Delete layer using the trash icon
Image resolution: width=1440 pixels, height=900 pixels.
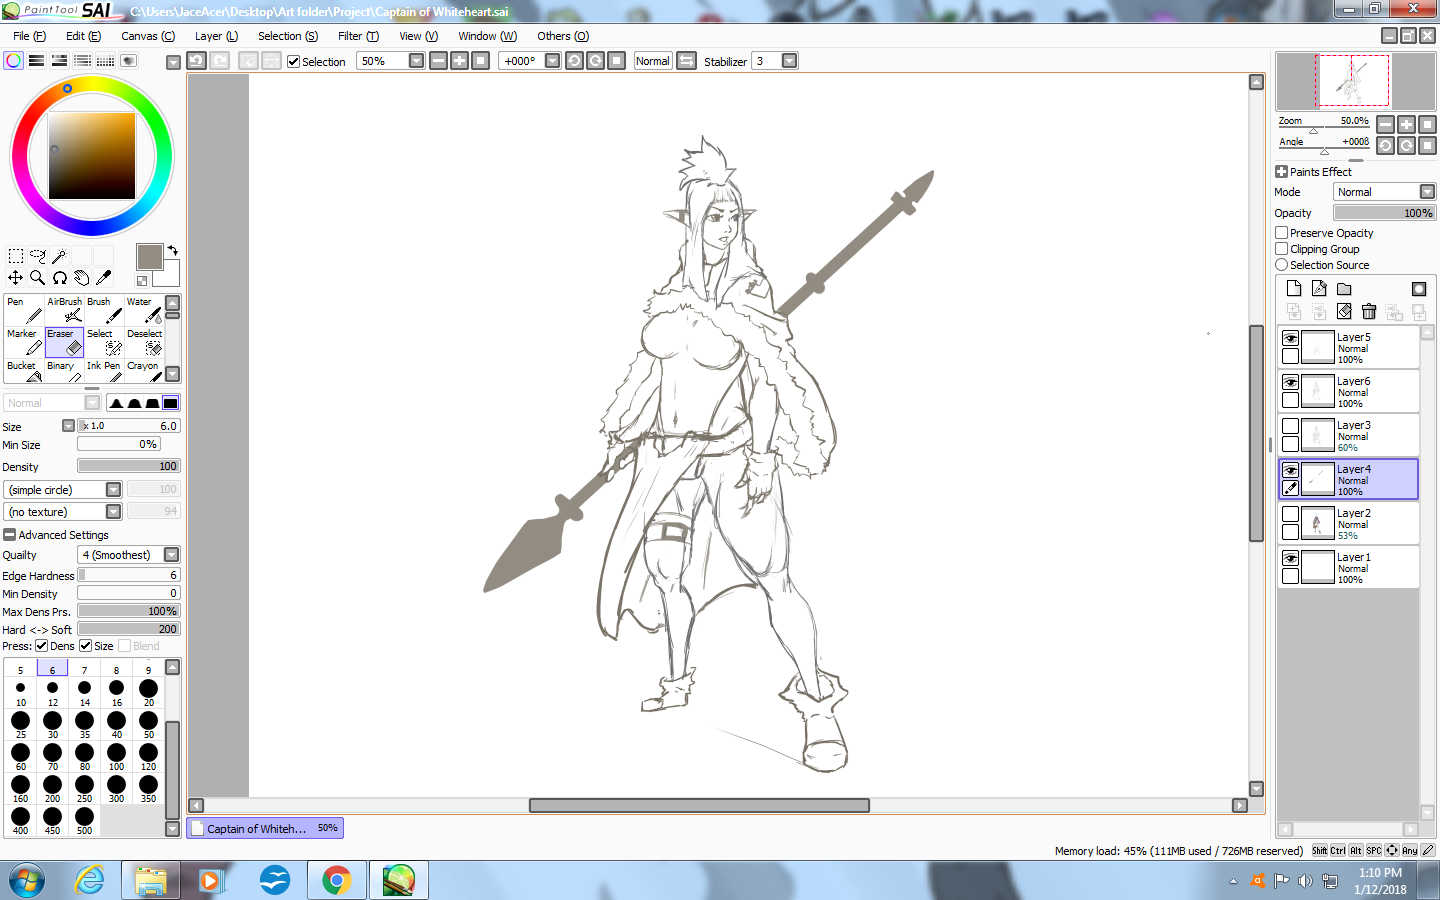click(x=1369, y=312)
